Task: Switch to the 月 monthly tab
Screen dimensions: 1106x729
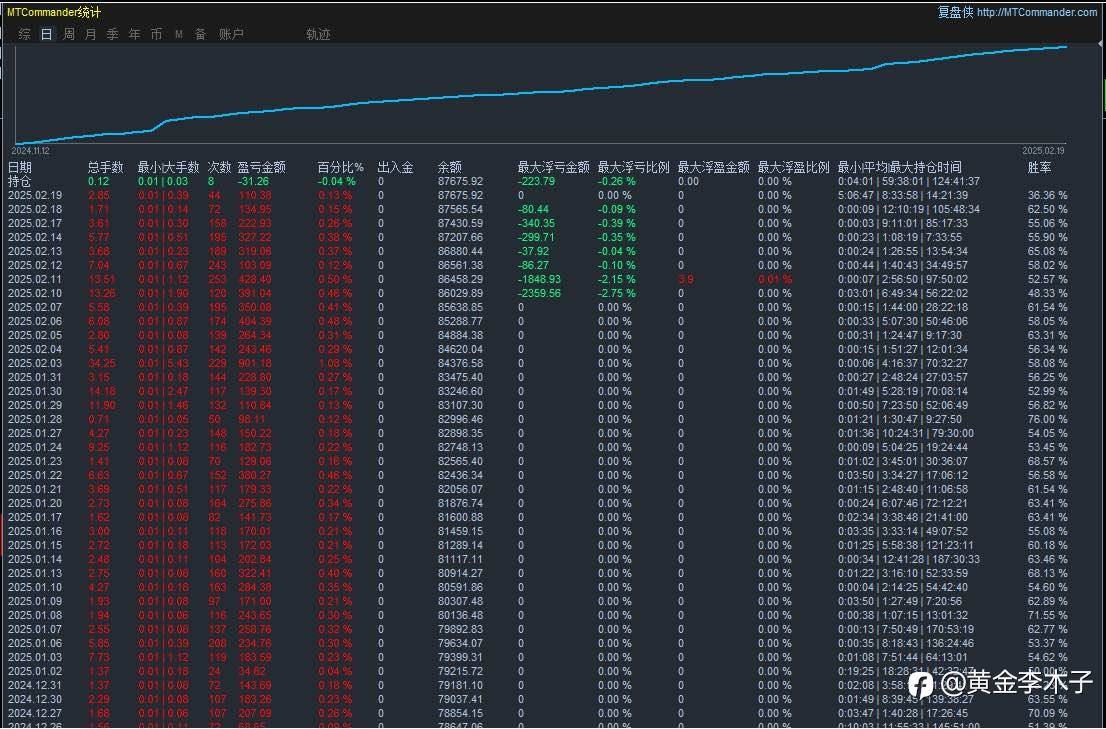Action: click(90, 34)
